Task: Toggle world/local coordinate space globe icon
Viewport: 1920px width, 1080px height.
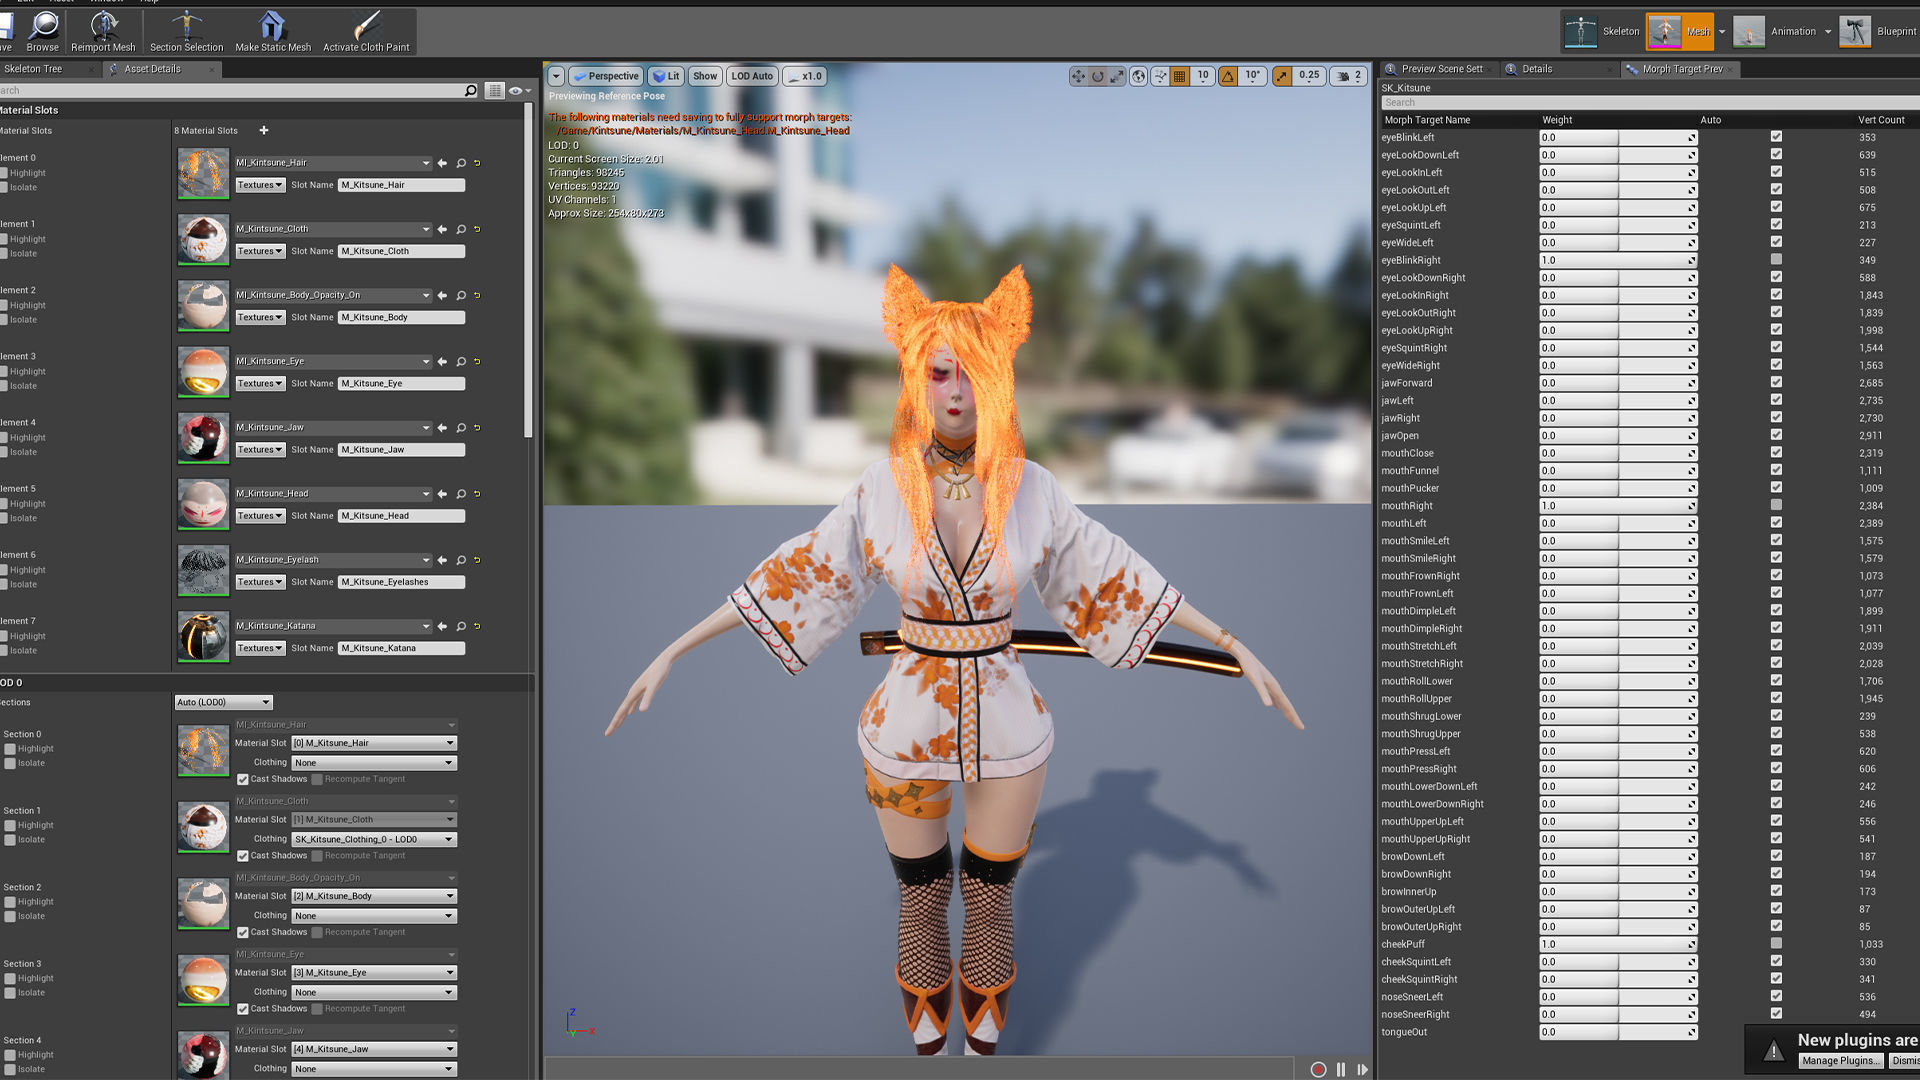Action: pyautogui.click(x=1138, y=76)
